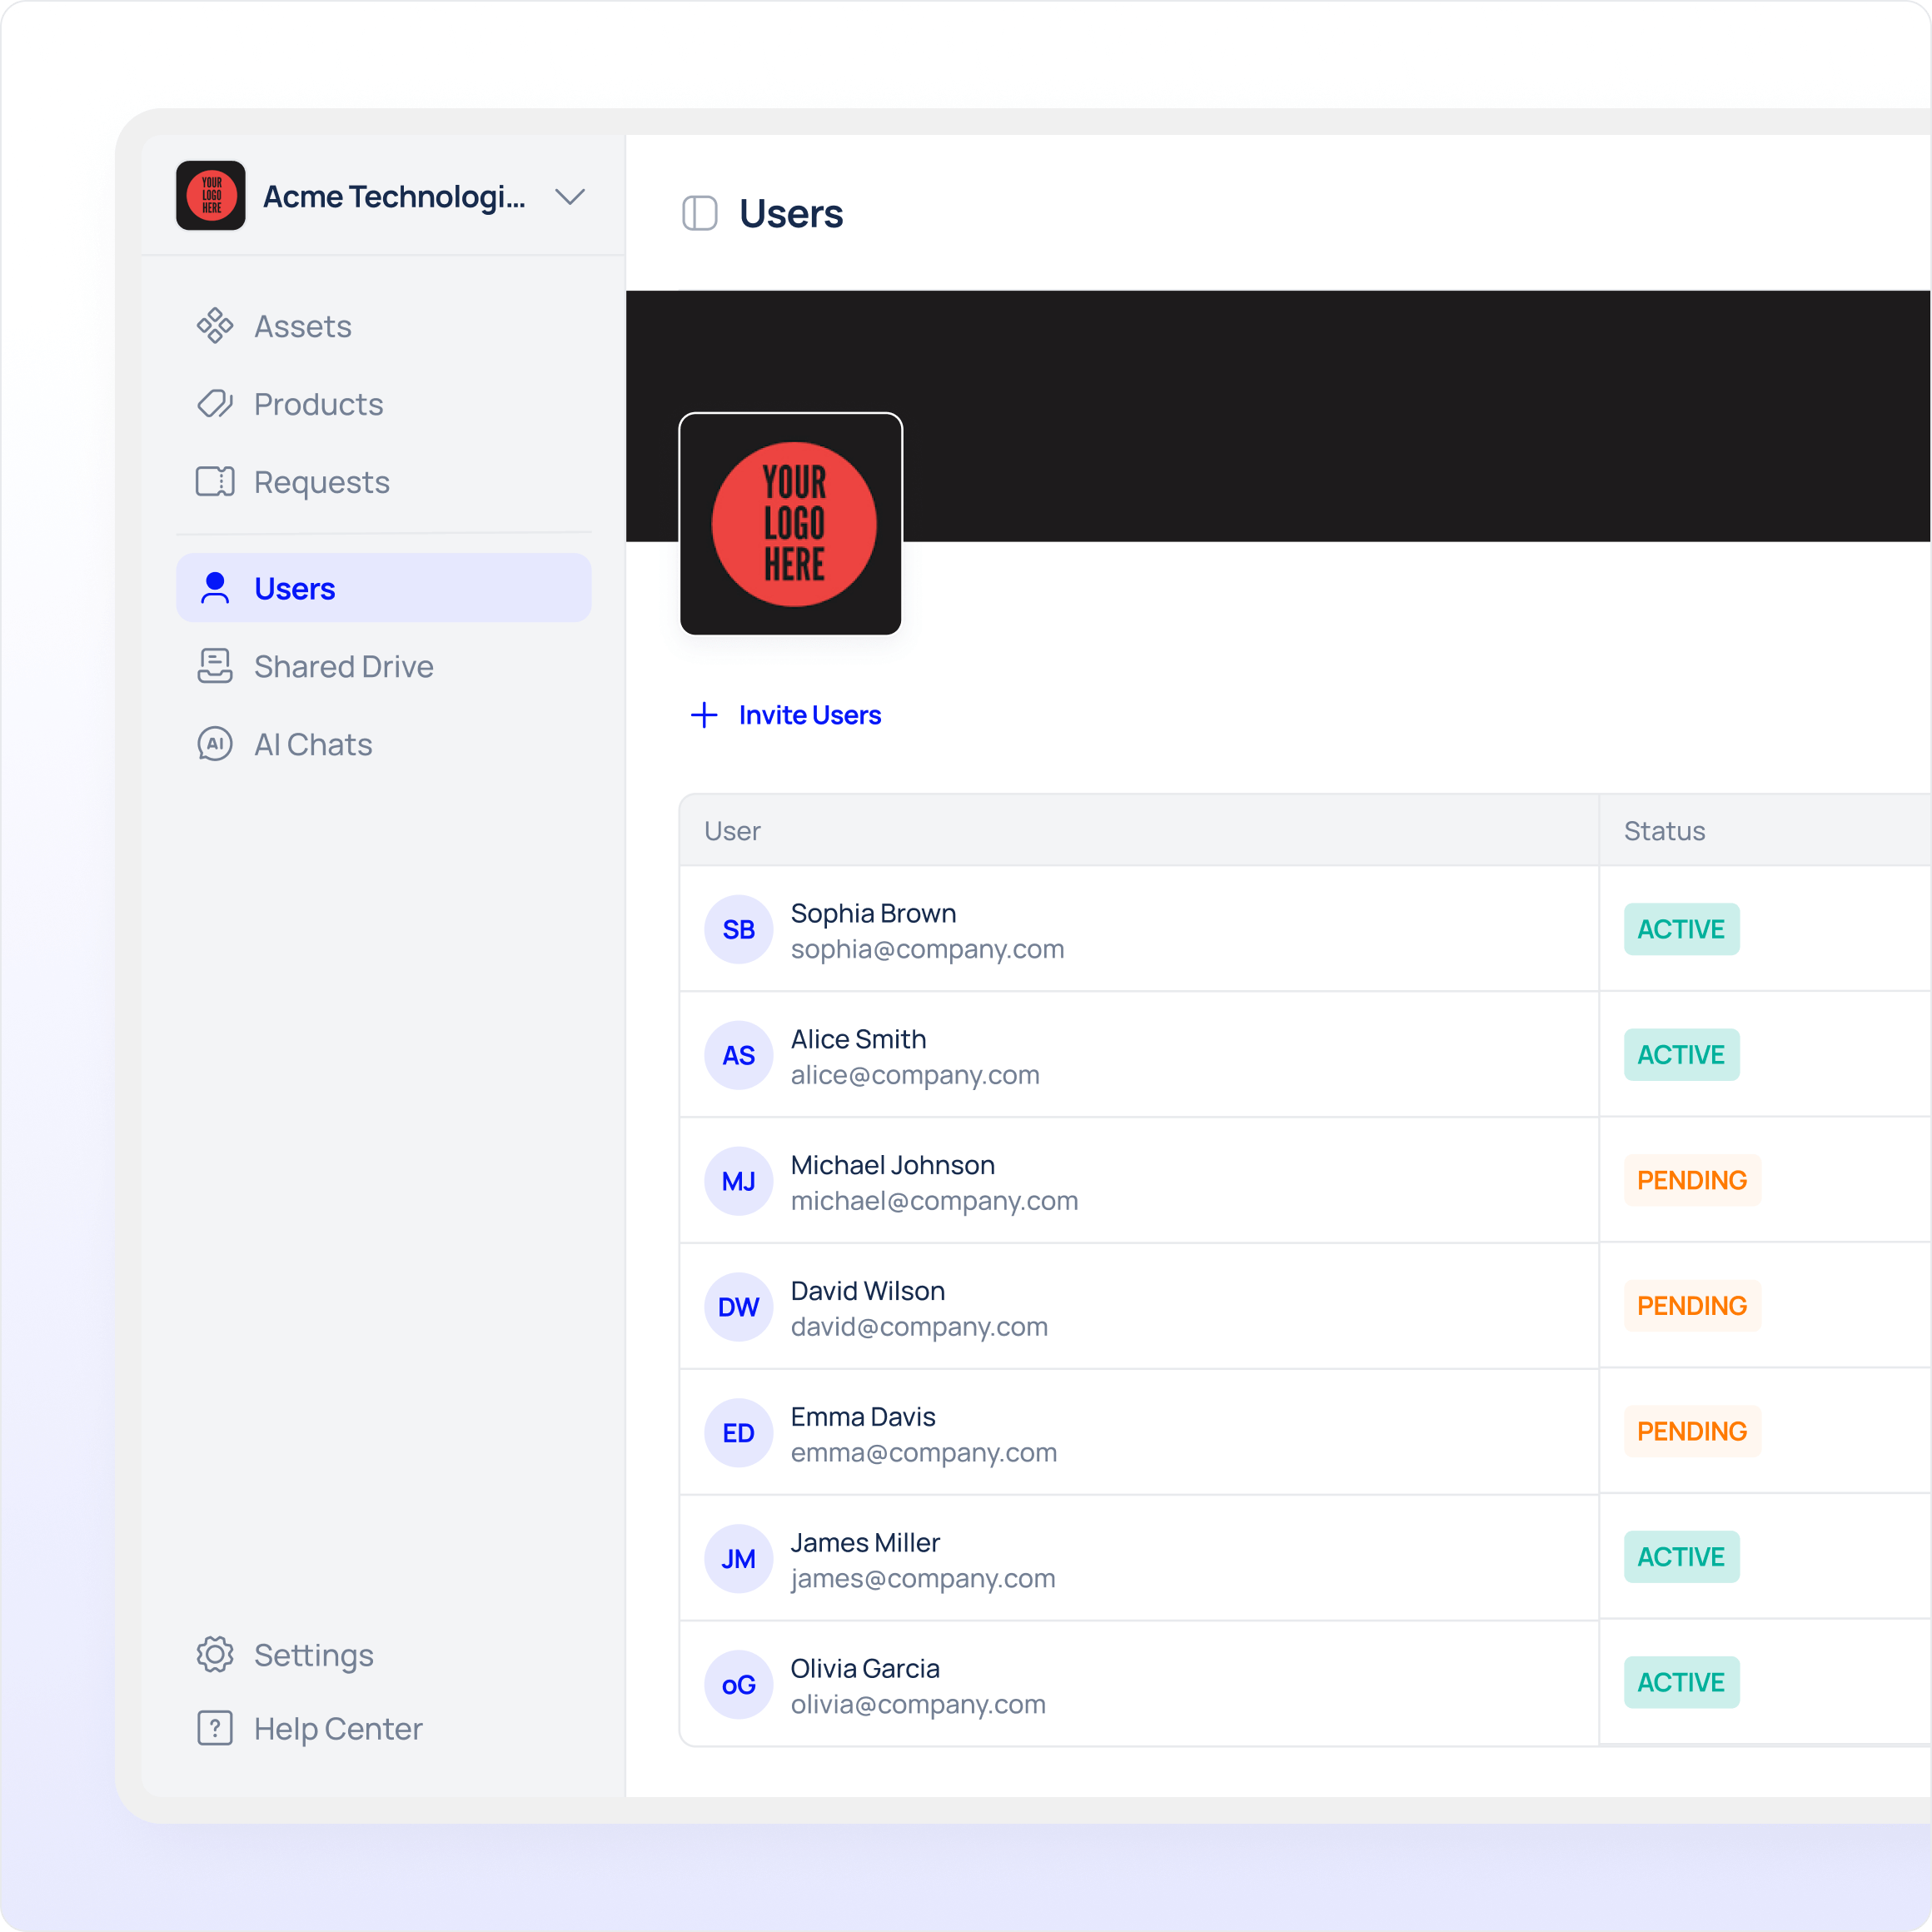Open Settings via the gear icon
The height and width of the screenshot is (1932, 1932).
pyautogui.click(x=214, y=1655)
